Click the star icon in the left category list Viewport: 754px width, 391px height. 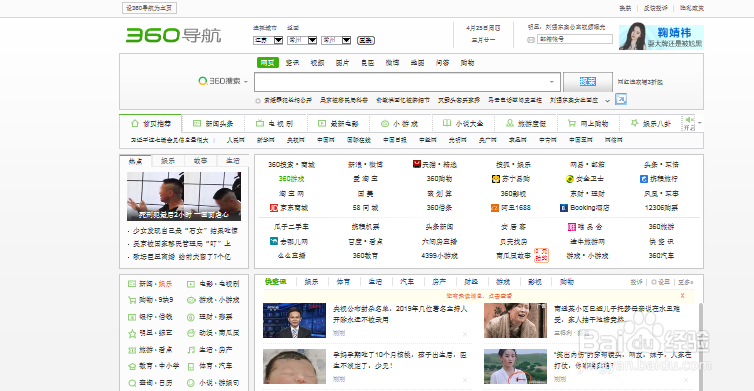[x=132, y=333]
